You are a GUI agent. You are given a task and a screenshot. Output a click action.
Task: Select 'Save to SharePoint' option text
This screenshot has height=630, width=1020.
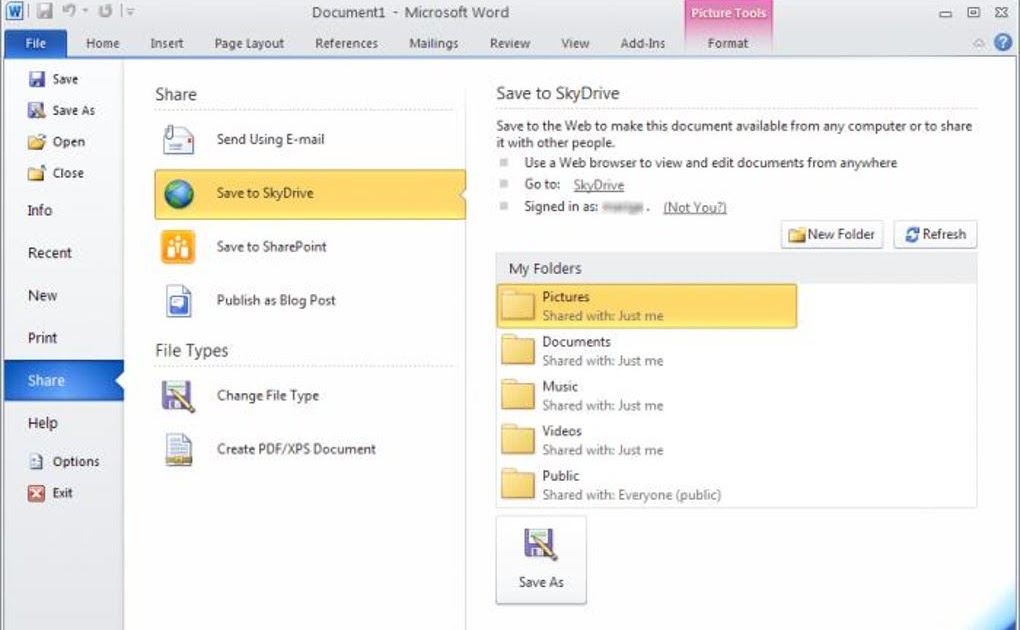(272, 247)
